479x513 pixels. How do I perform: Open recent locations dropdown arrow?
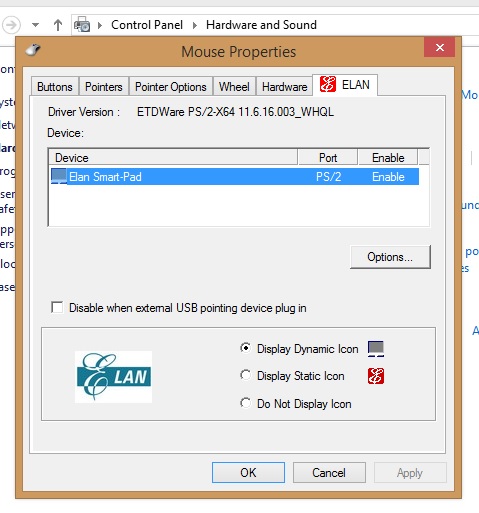35,25
